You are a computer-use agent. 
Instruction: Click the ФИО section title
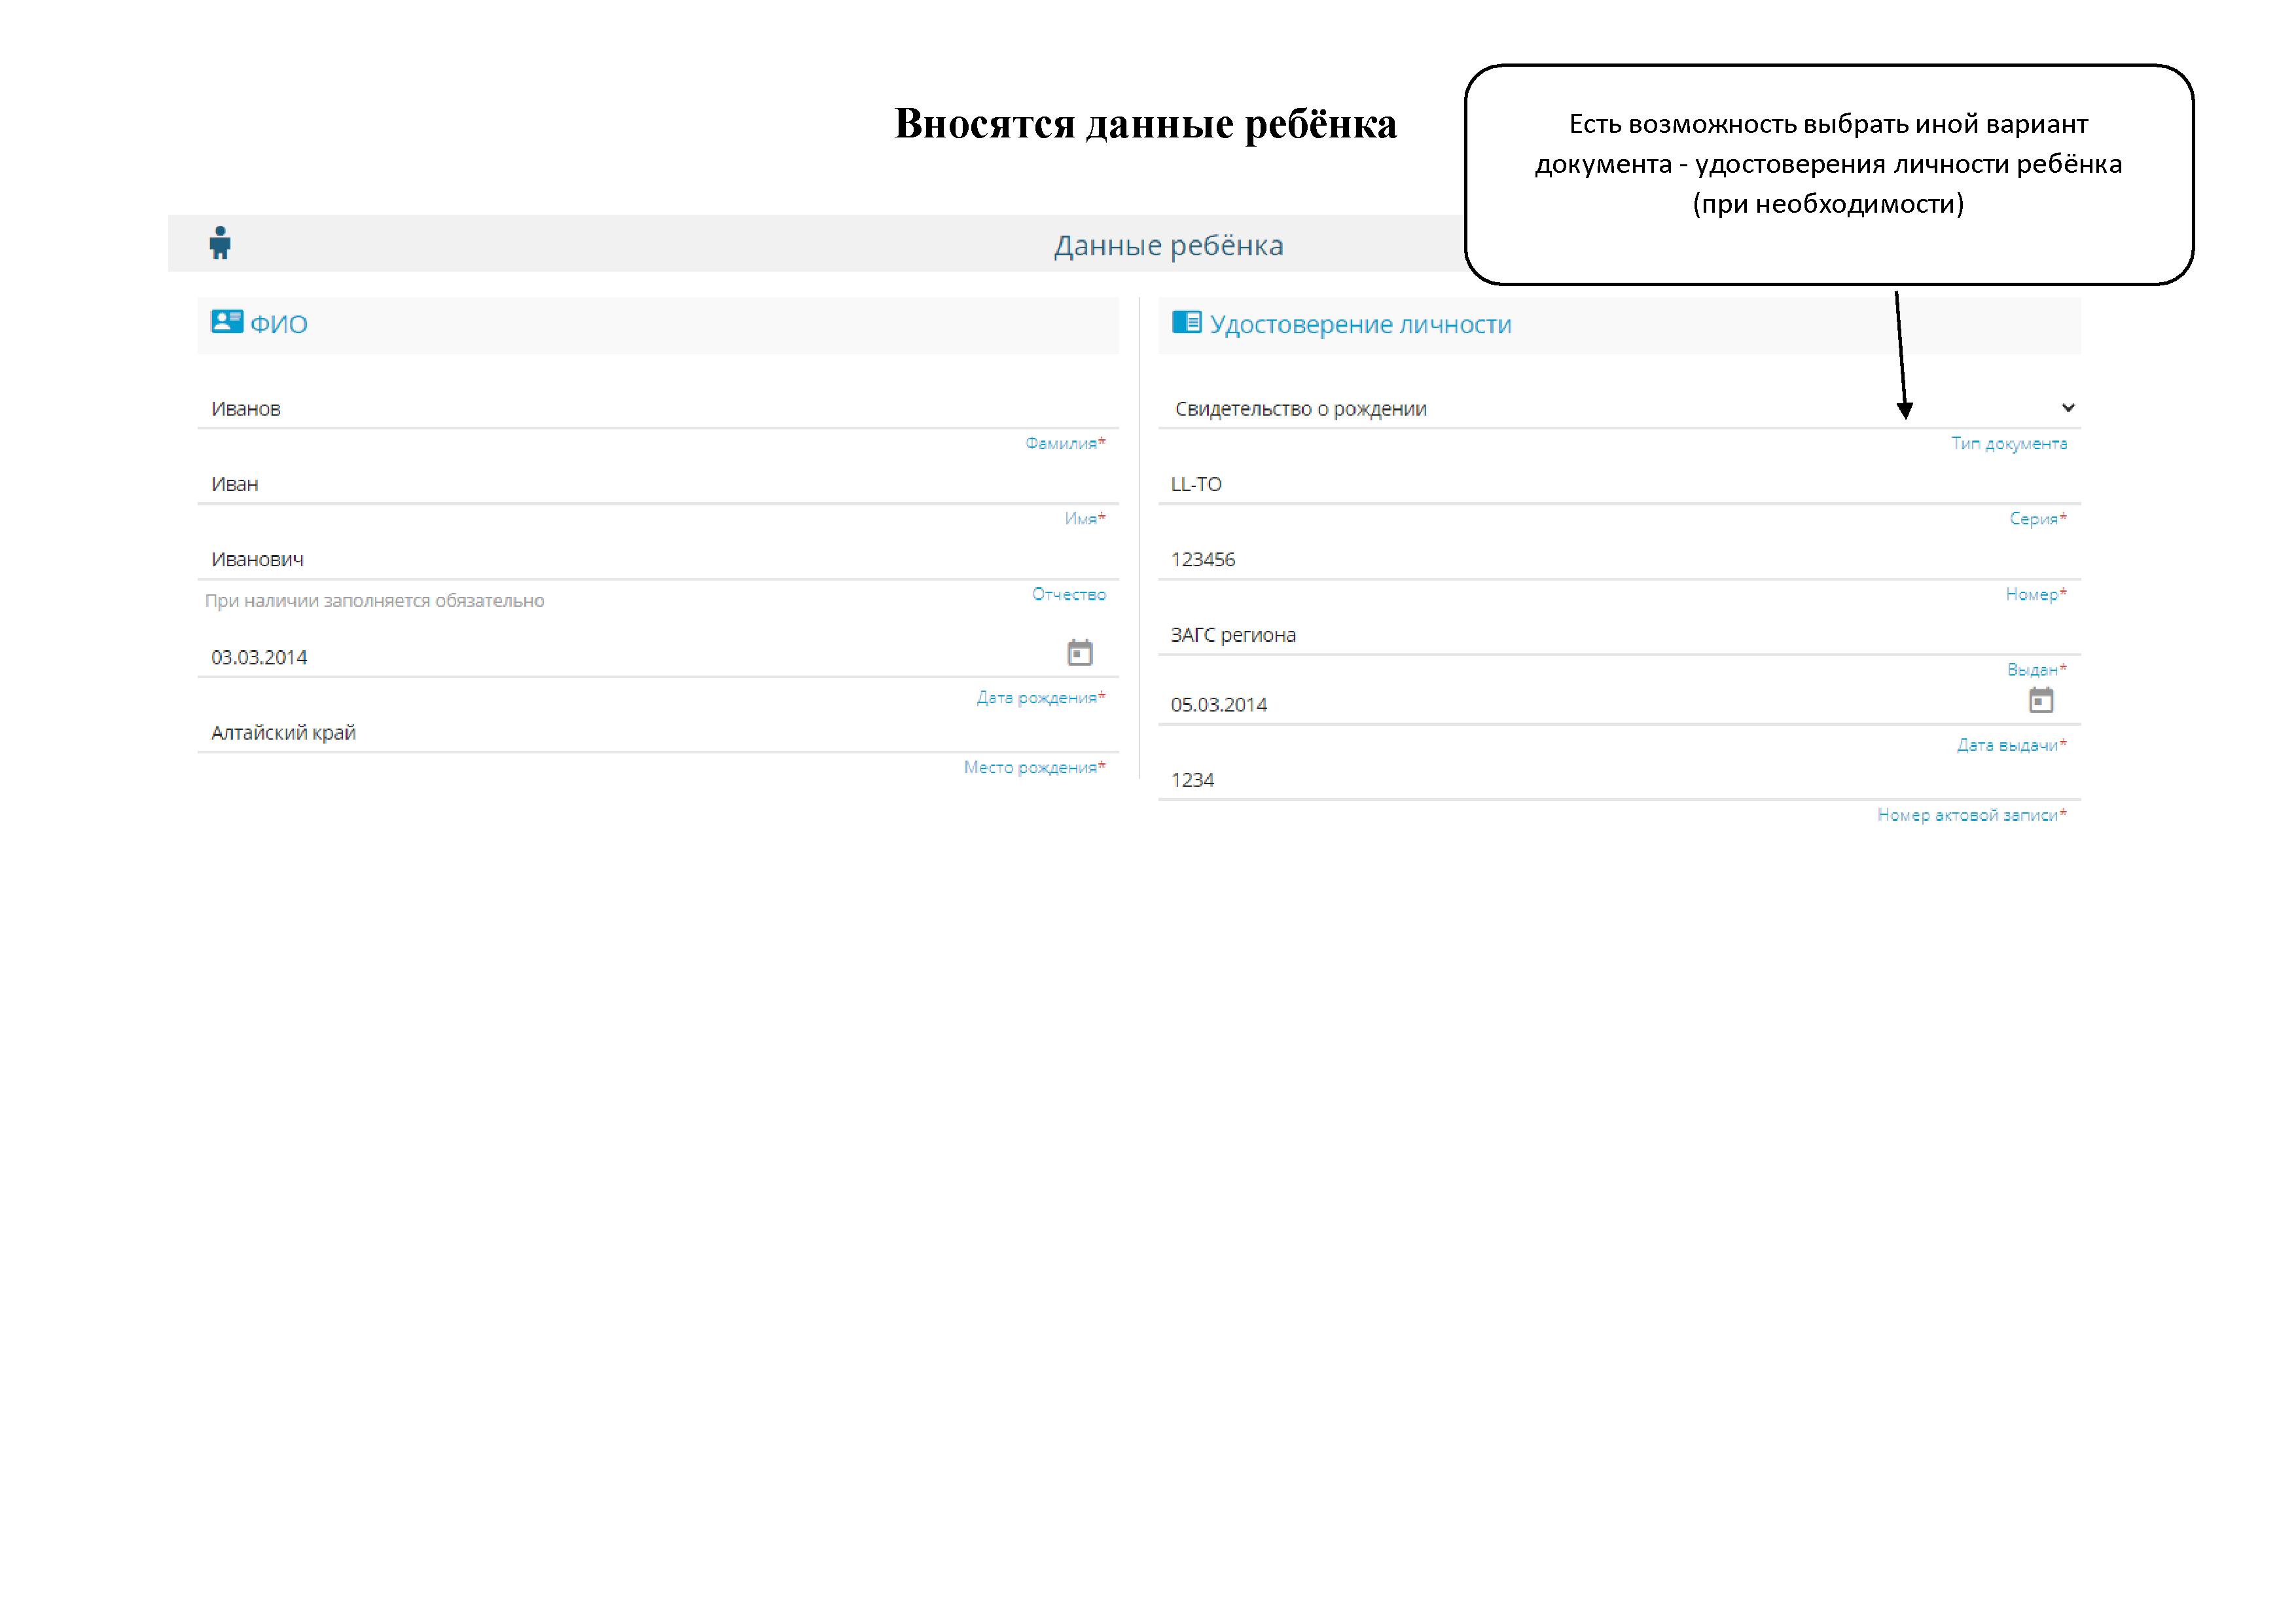click(278, 324)
